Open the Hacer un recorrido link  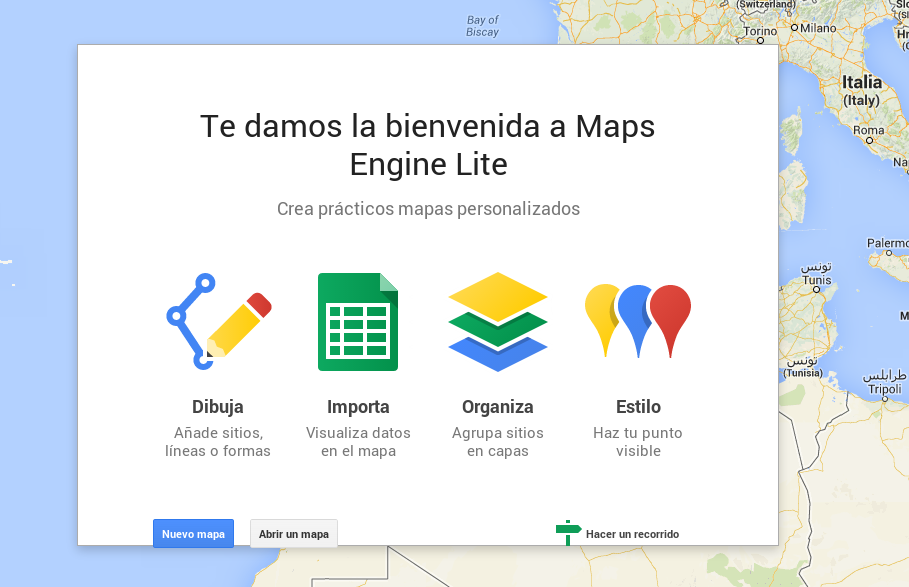click(632, 534)
